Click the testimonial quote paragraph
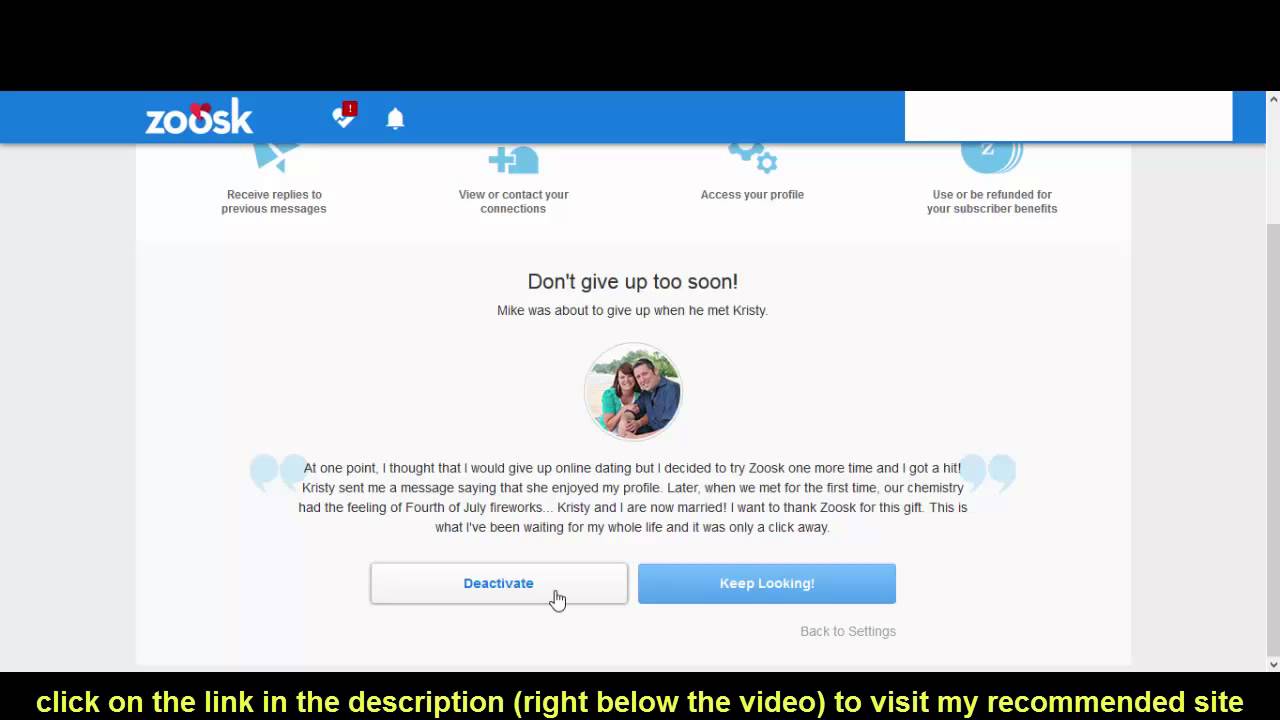This screenshot has width=1280, height=720. [633, 497]
